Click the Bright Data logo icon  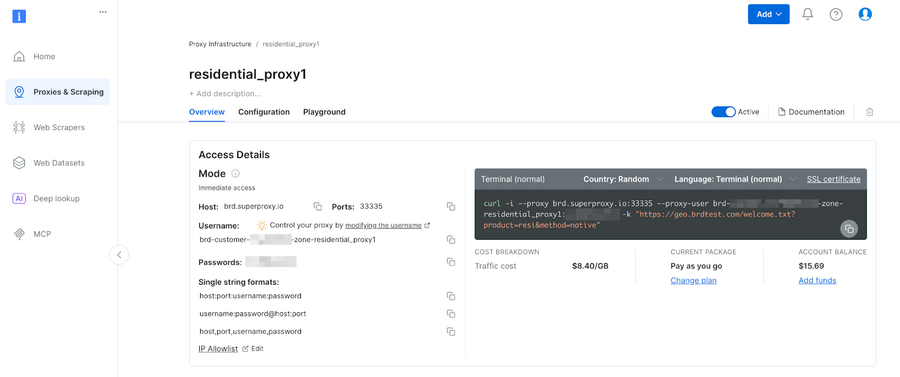coord(19,16)
